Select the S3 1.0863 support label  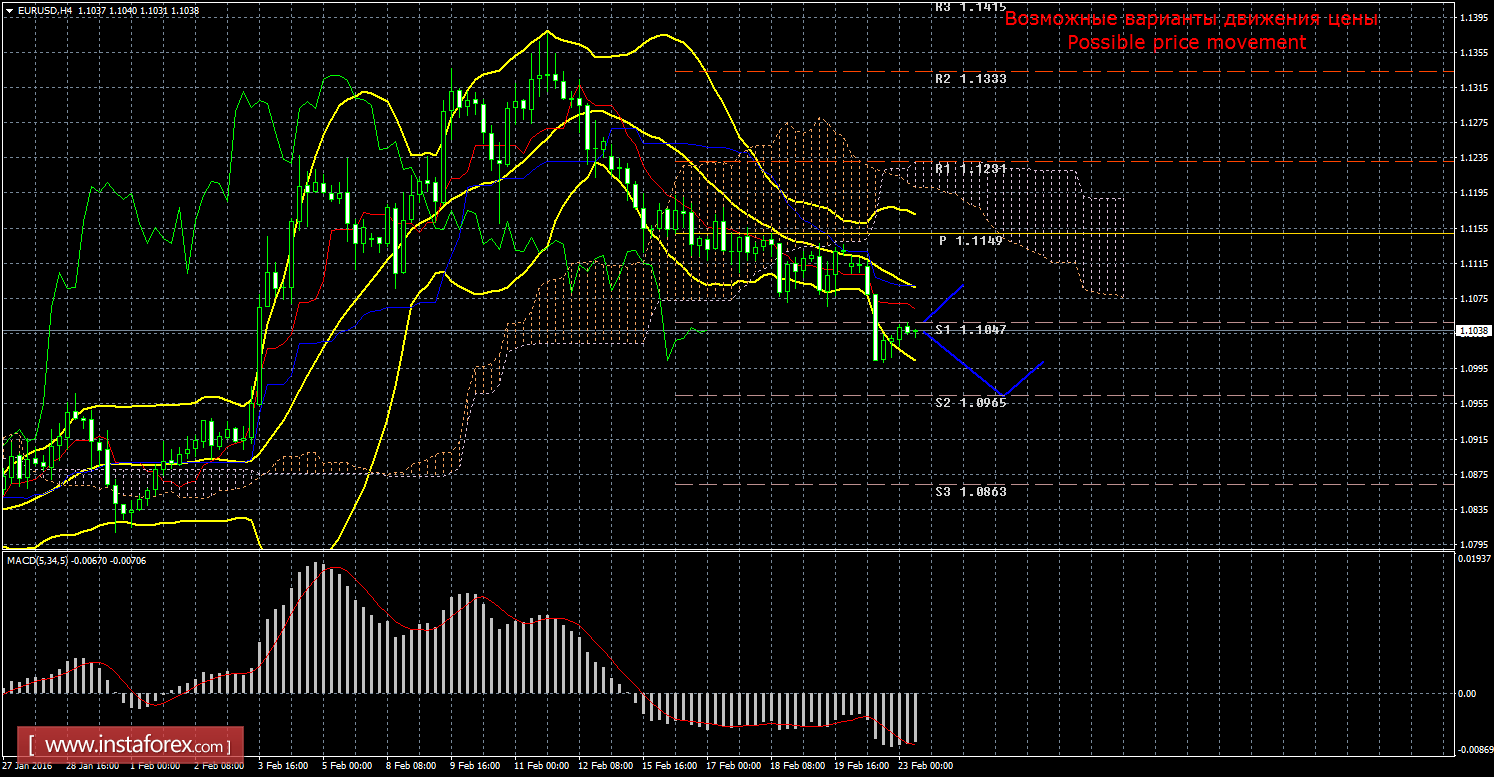tap(970, 492)
